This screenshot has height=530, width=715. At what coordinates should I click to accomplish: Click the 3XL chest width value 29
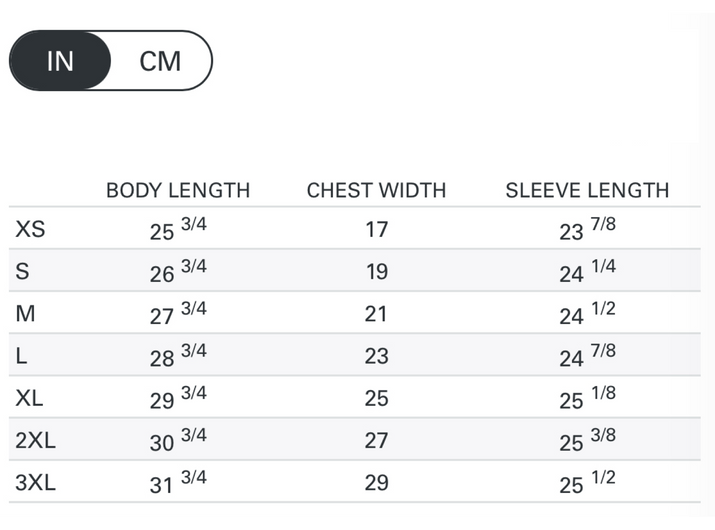pos(376,483)
